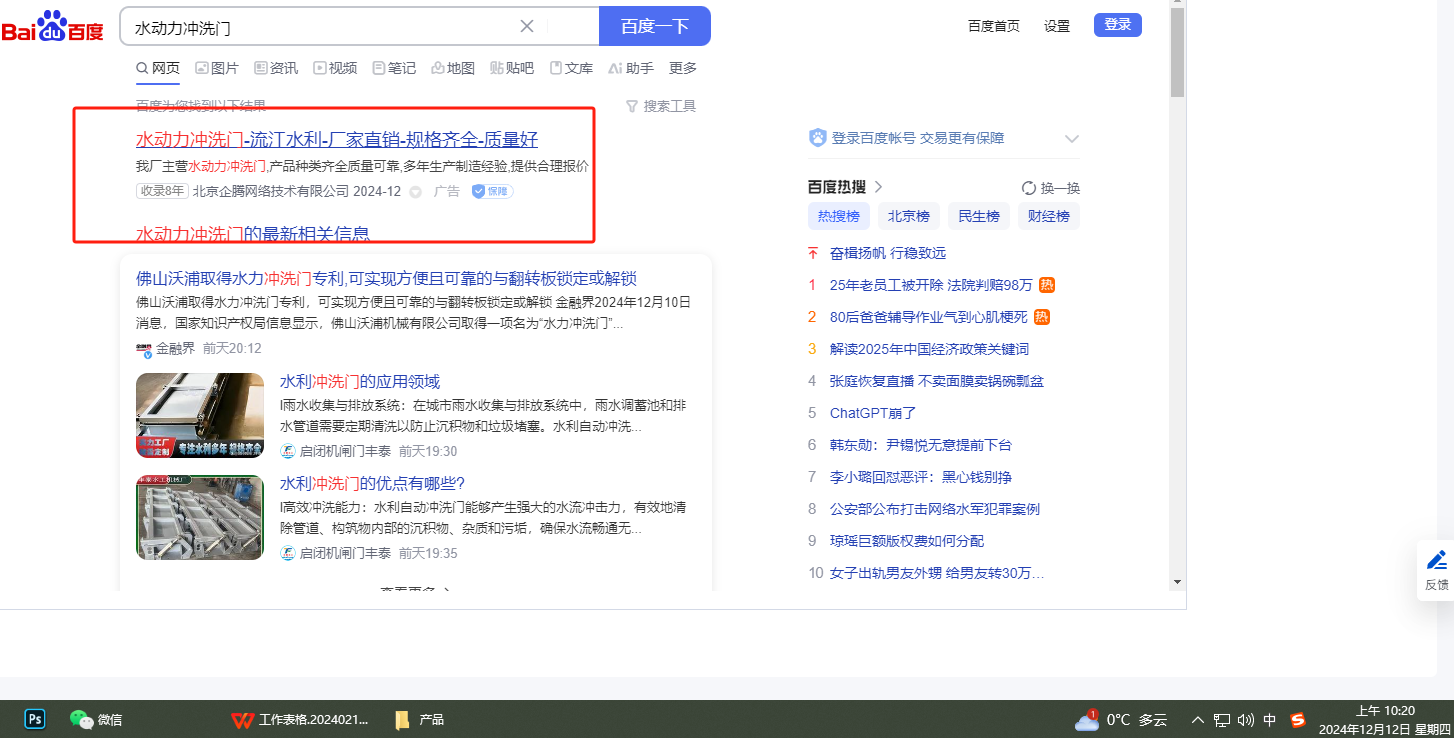Open the 搜索工具 filter
The image size is (1454, 738).
pos(660,106)
